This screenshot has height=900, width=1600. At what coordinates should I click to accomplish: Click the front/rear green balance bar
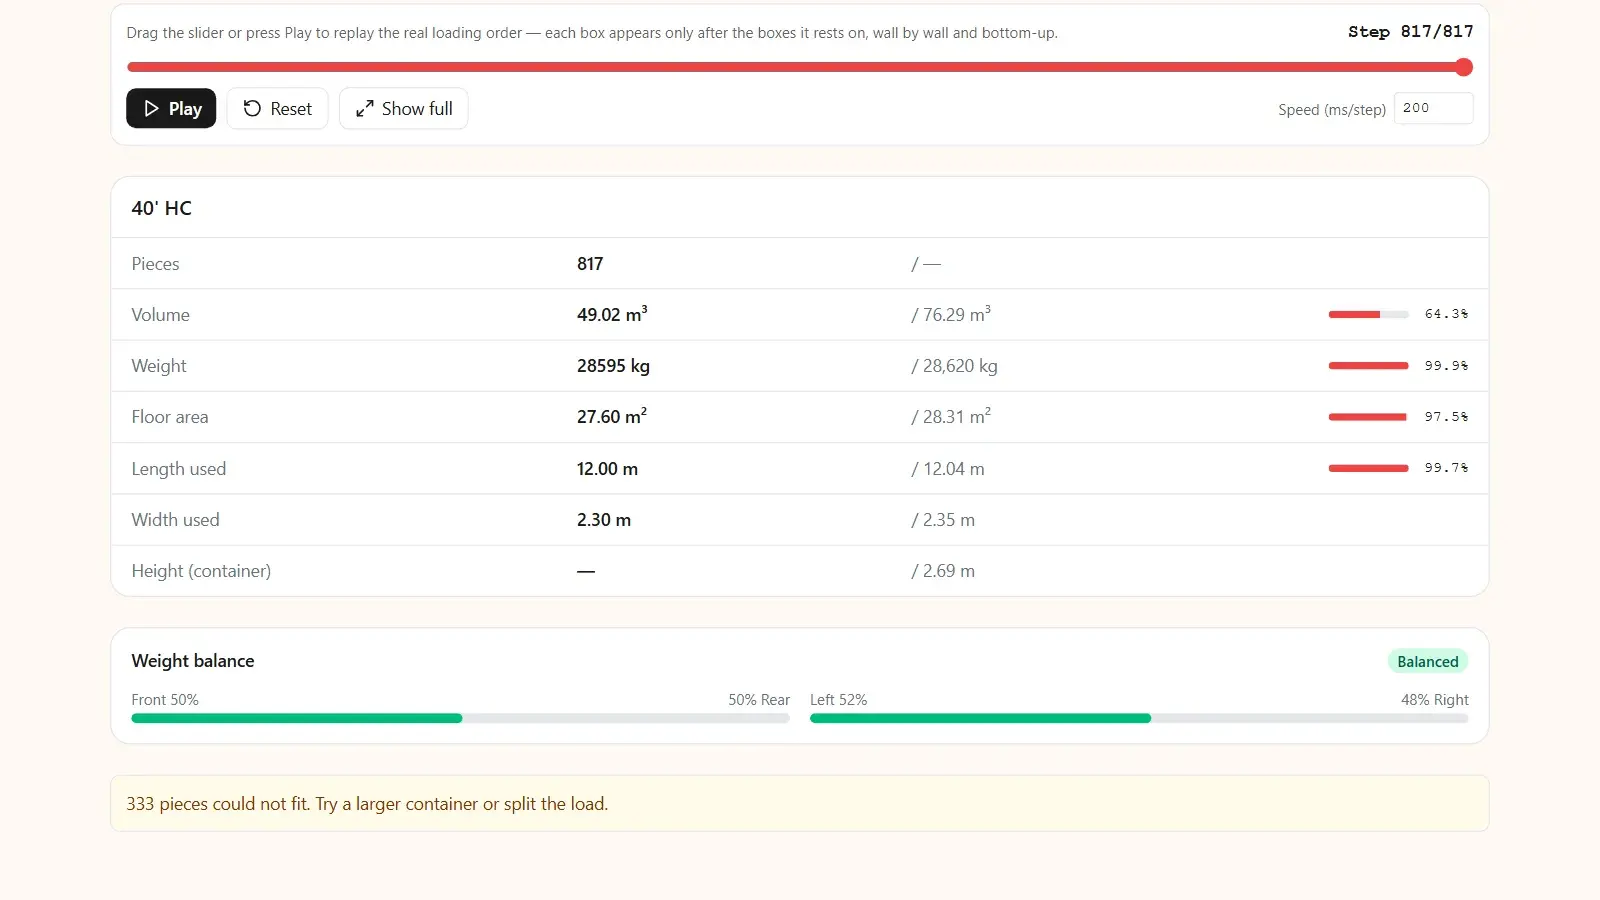tap(460, 718)
